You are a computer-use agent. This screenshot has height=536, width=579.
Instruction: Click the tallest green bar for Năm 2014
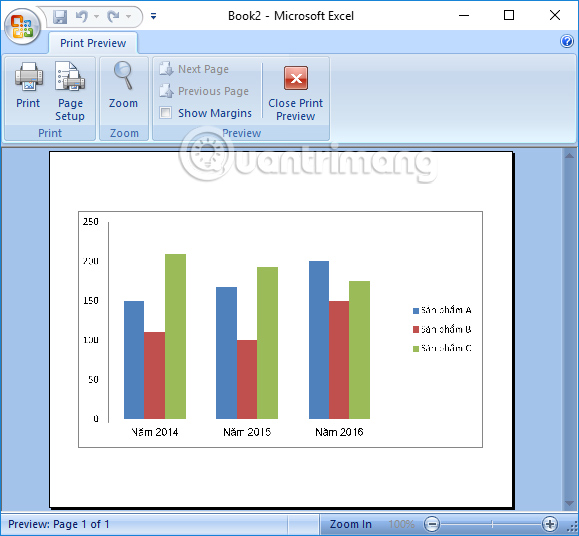pos(175,336)
